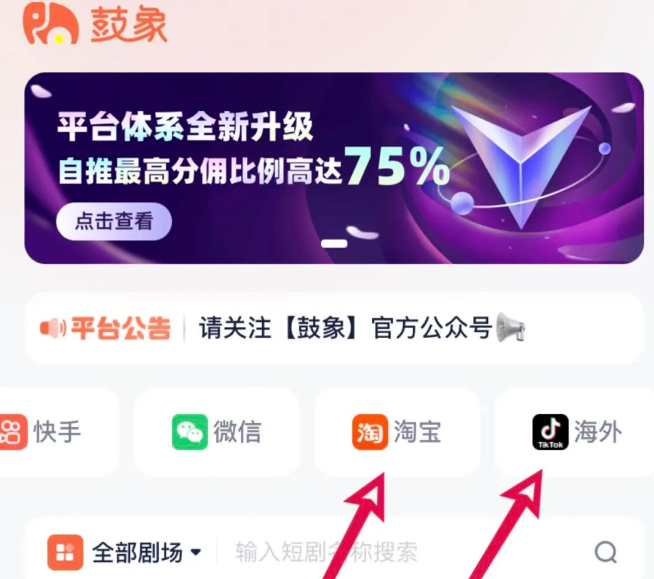Click the banner carousel indicator dash
This screenshot has height=579, width=654.
pyautogui.click(x=334, y=244)
